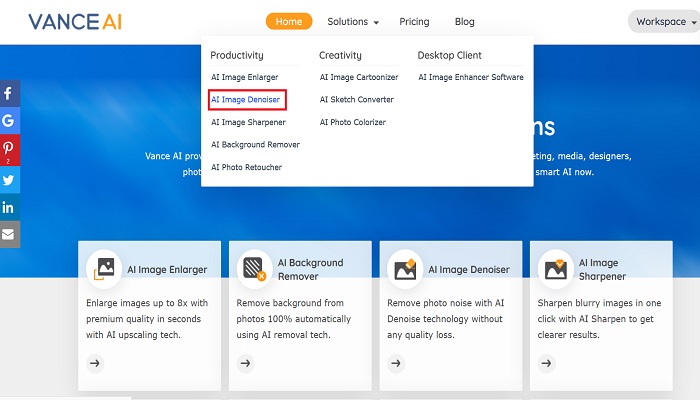Choose AI Photo Retoucher in the Solutions menu
Viewport: 700px width, 400px height.
tap(246, 167)
